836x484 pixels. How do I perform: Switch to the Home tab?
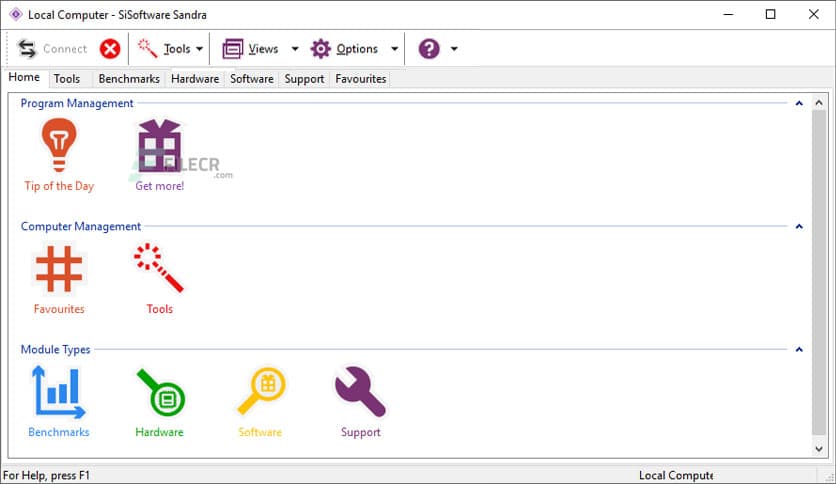[25, 77]
